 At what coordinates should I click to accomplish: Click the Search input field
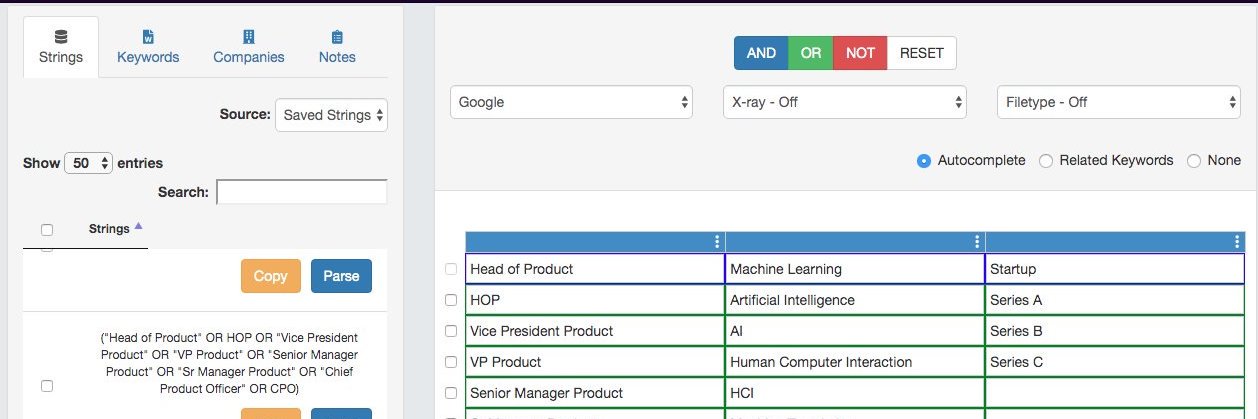click(301, 192)
